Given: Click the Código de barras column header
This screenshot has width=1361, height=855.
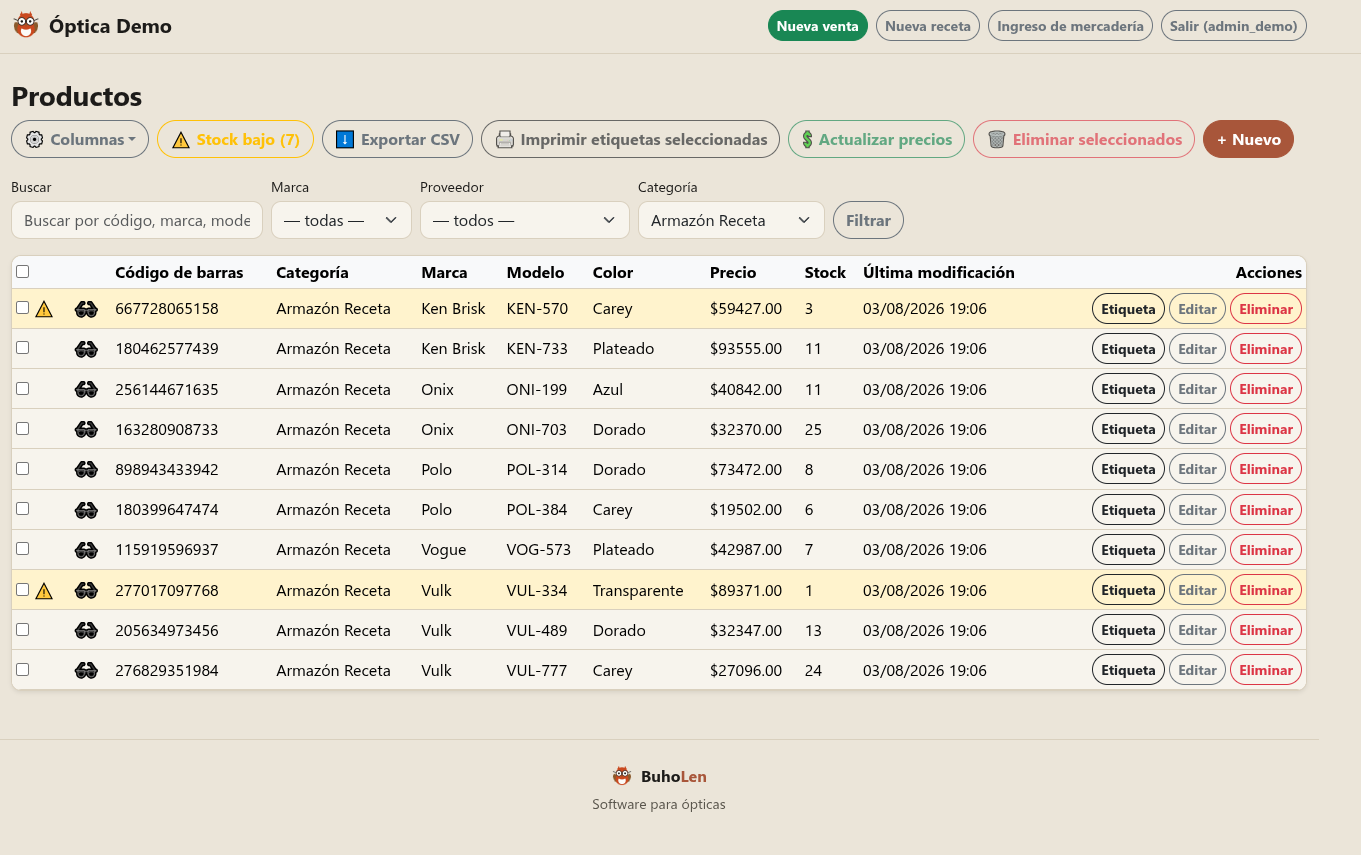Looking at the screenshot, I should 179,272.
